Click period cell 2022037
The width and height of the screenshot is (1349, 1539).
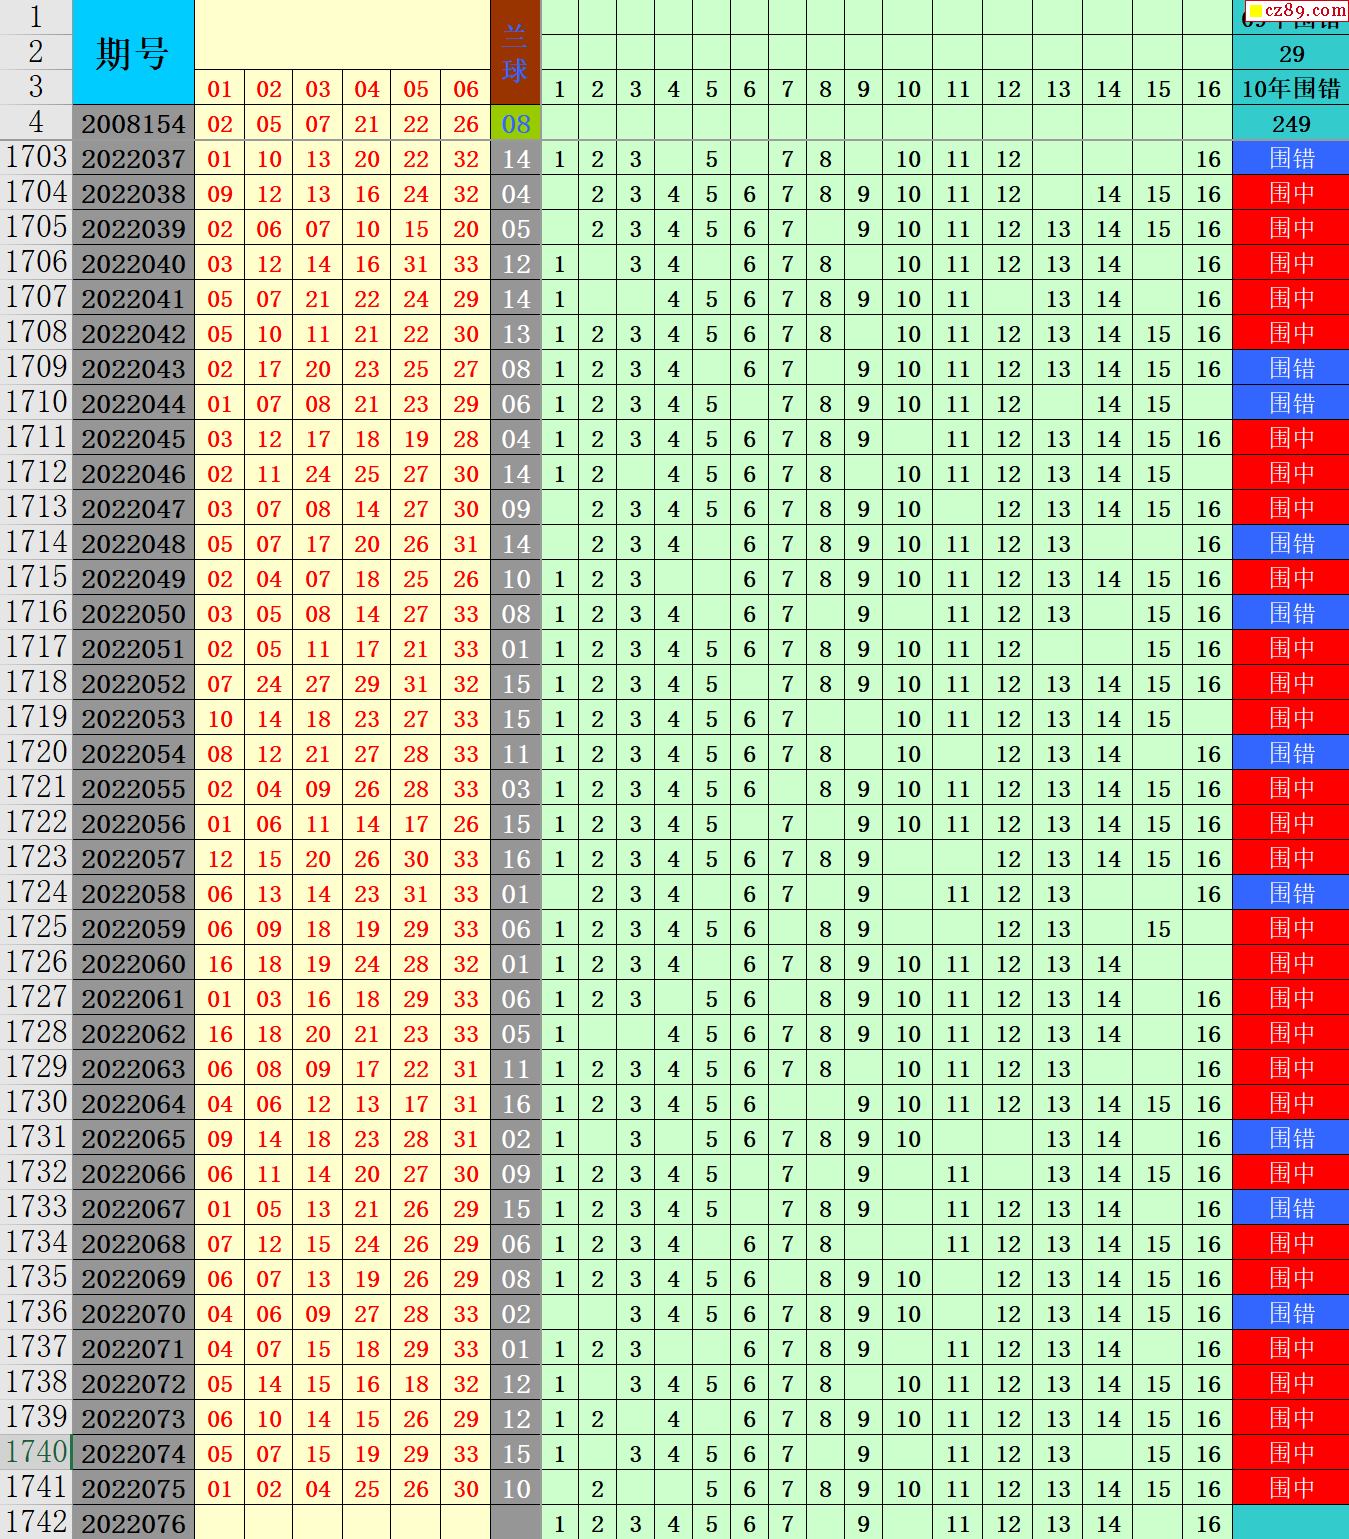[133, 158]
